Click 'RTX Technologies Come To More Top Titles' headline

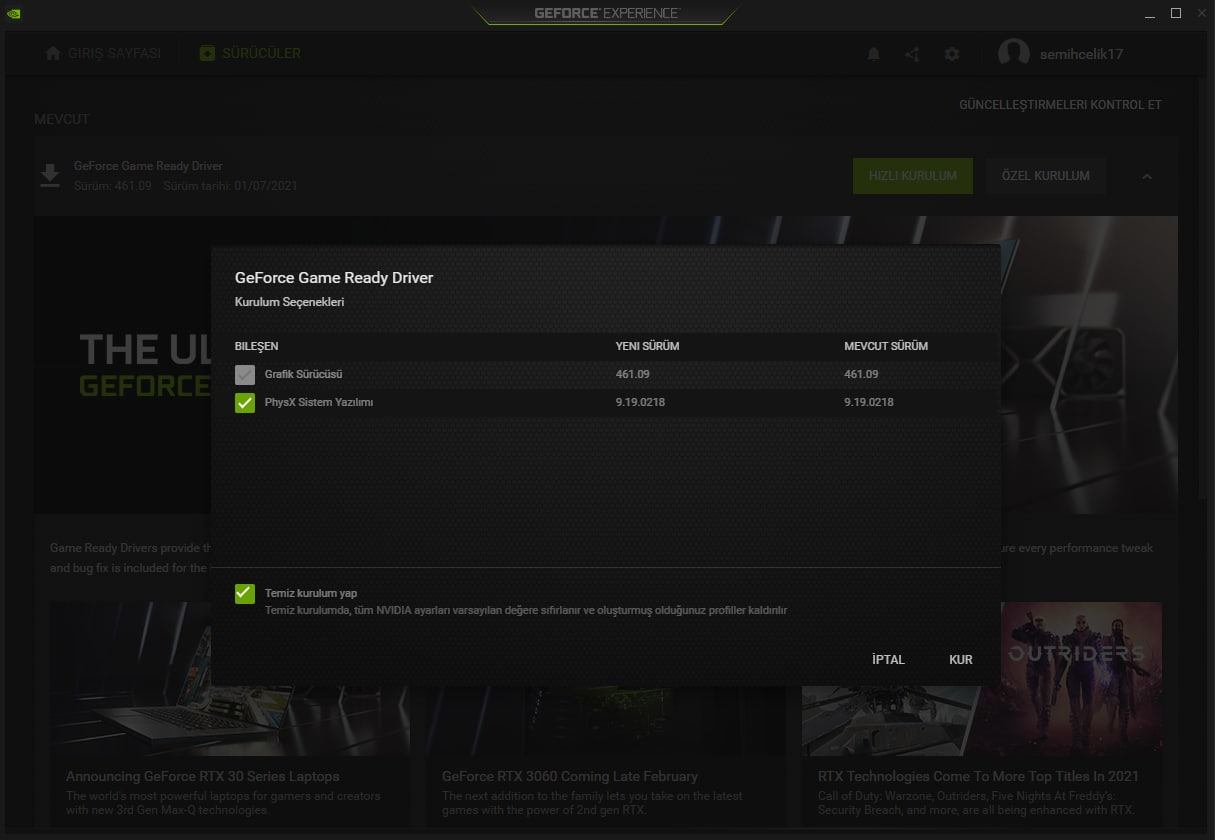click(978, 776)
